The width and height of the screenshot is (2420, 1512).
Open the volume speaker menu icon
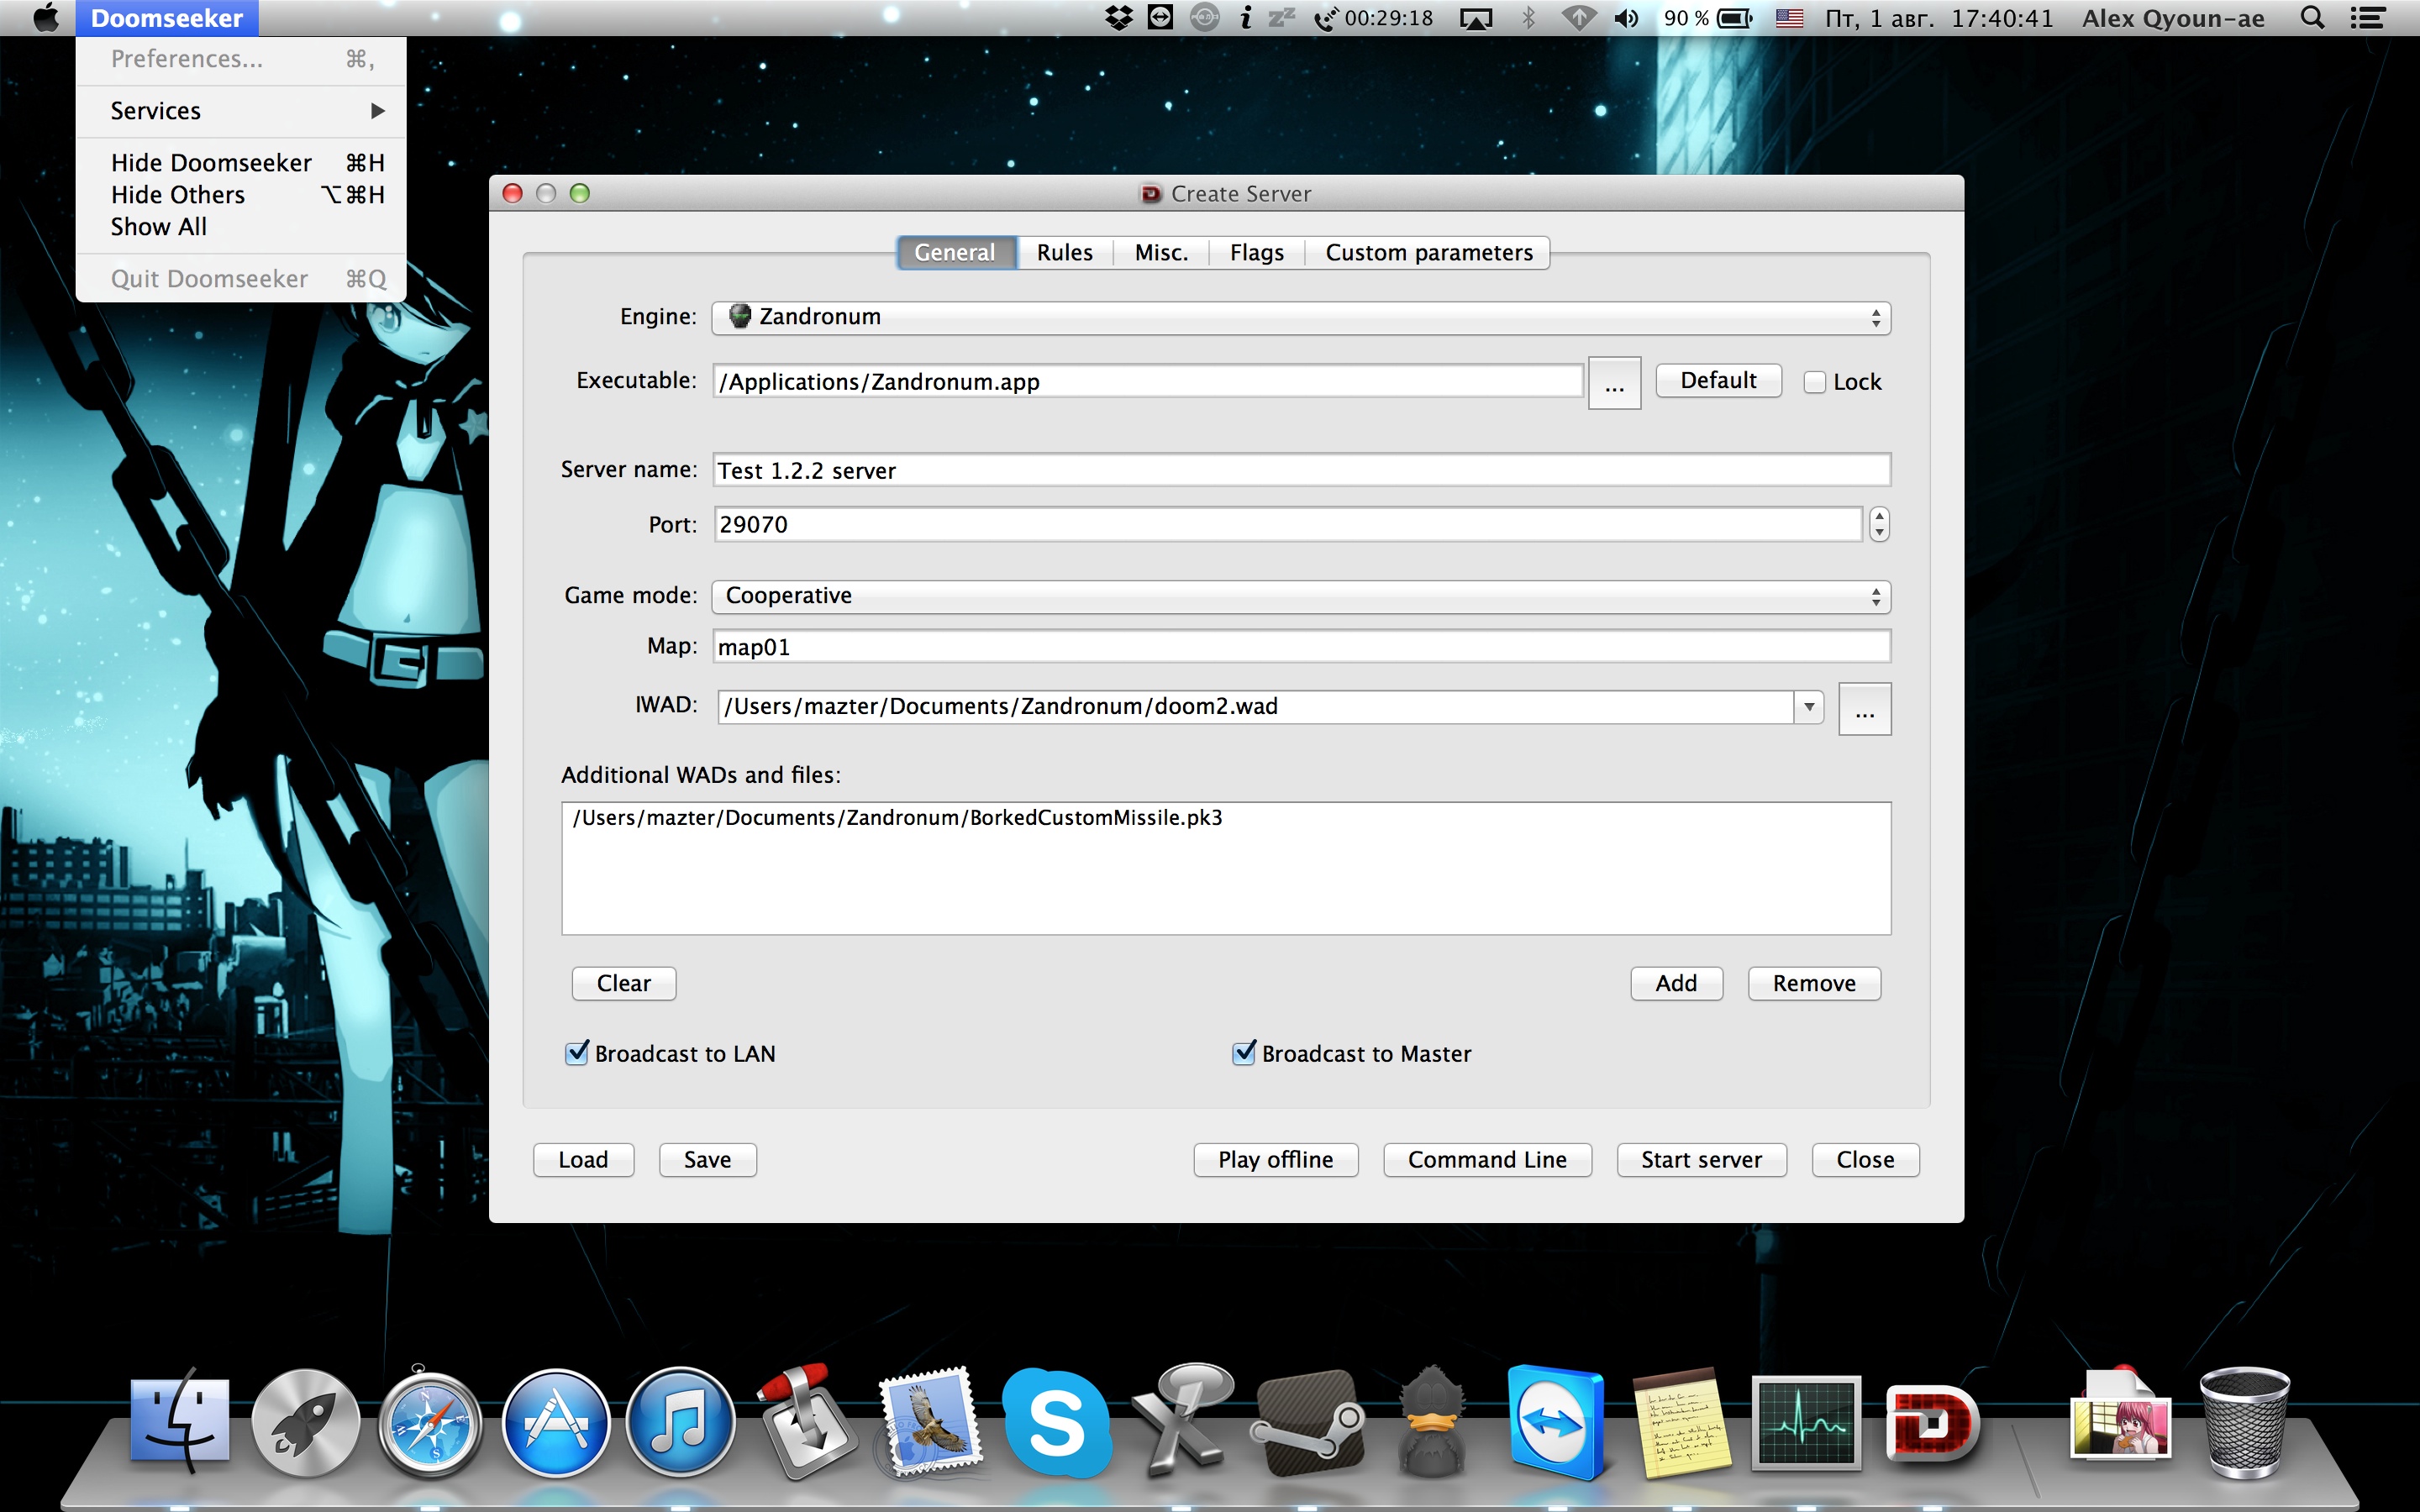1626,18
